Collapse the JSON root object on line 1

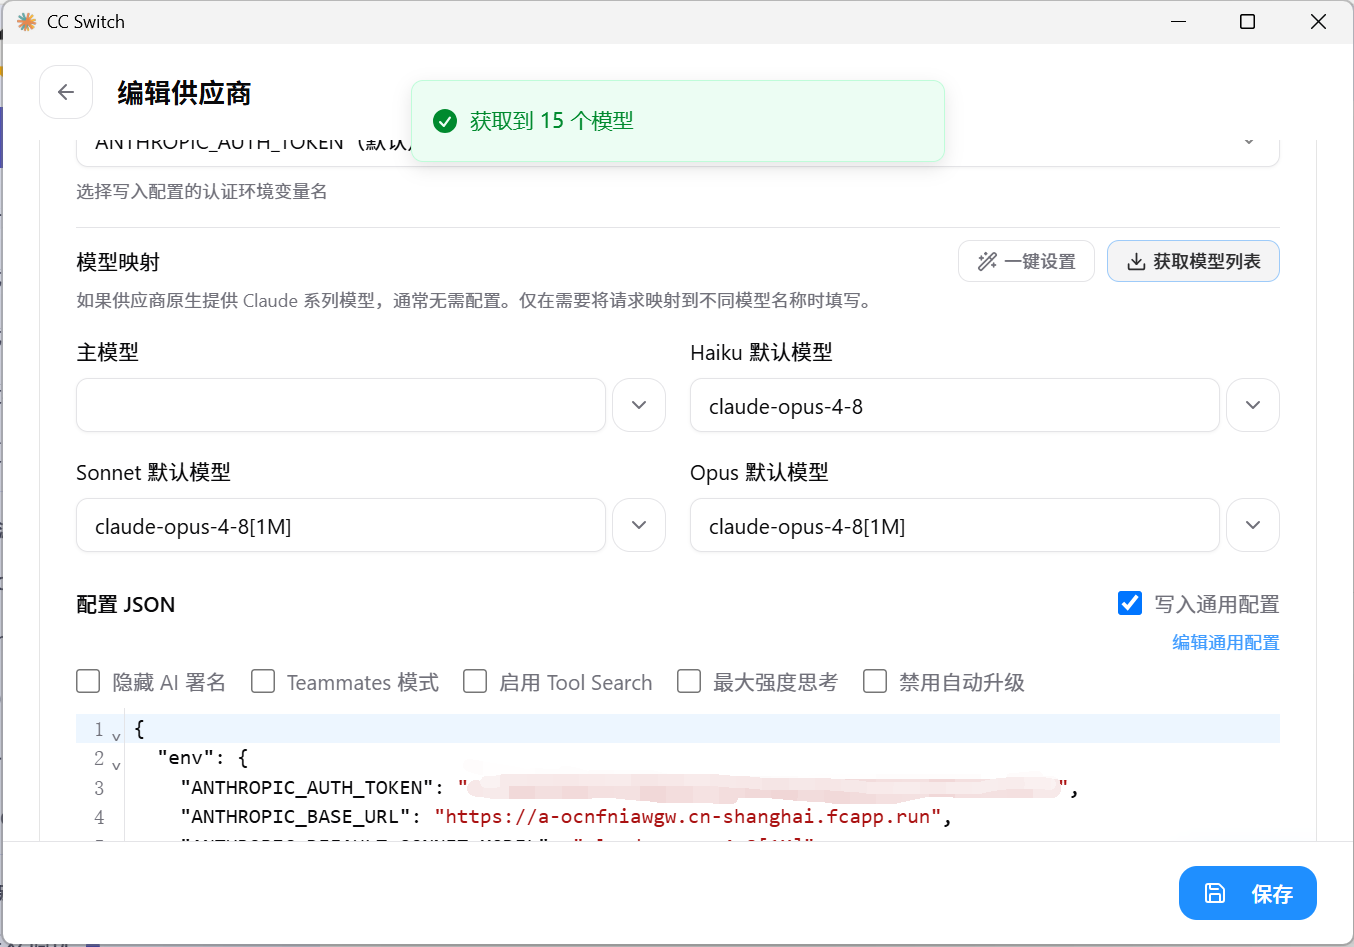tap(117, 736)
